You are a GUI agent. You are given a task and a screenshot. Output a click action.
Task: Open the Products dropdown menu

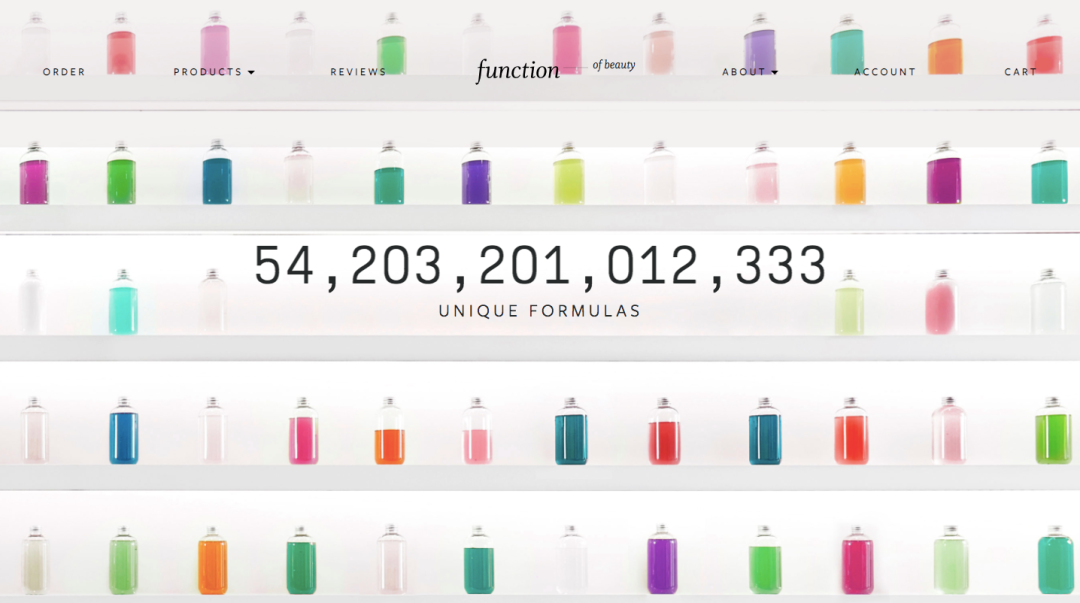point(214,72)
